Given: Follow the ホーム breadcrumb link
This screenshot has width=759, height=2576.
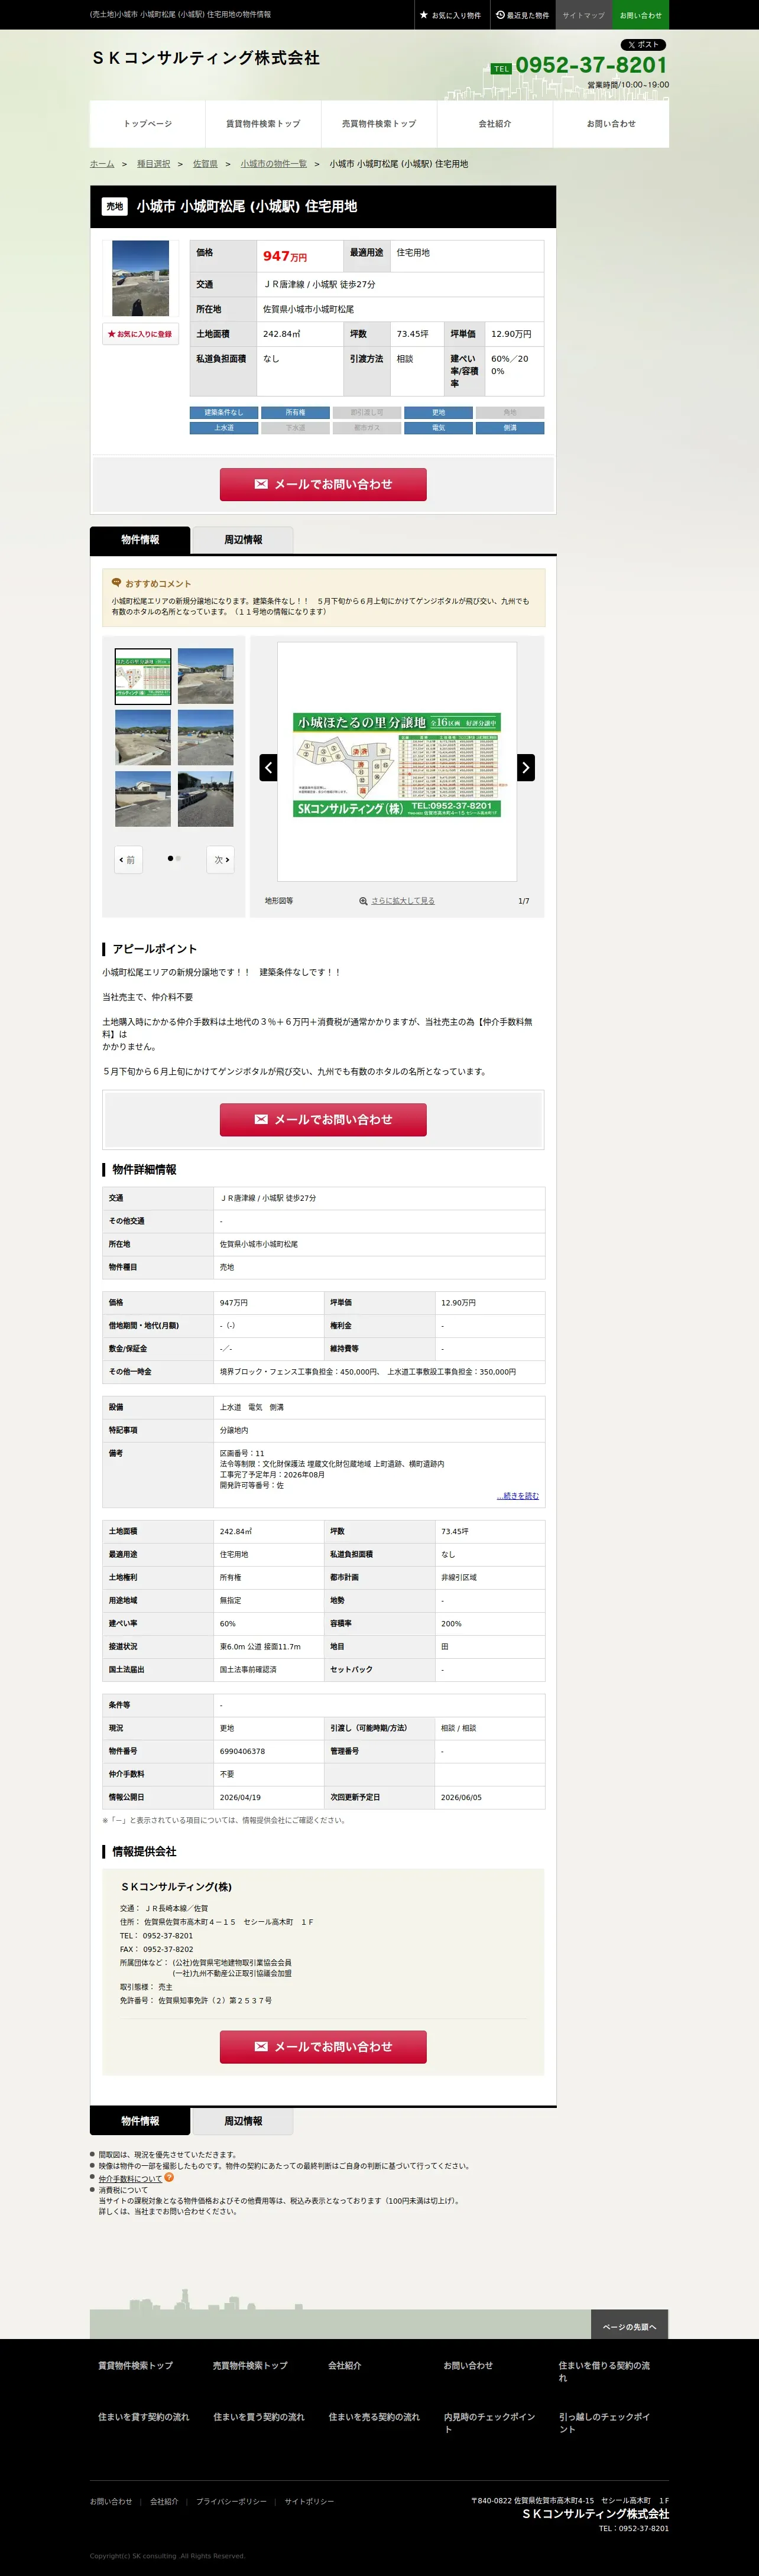Looking at the screenshot, I should tap(102, 164).
